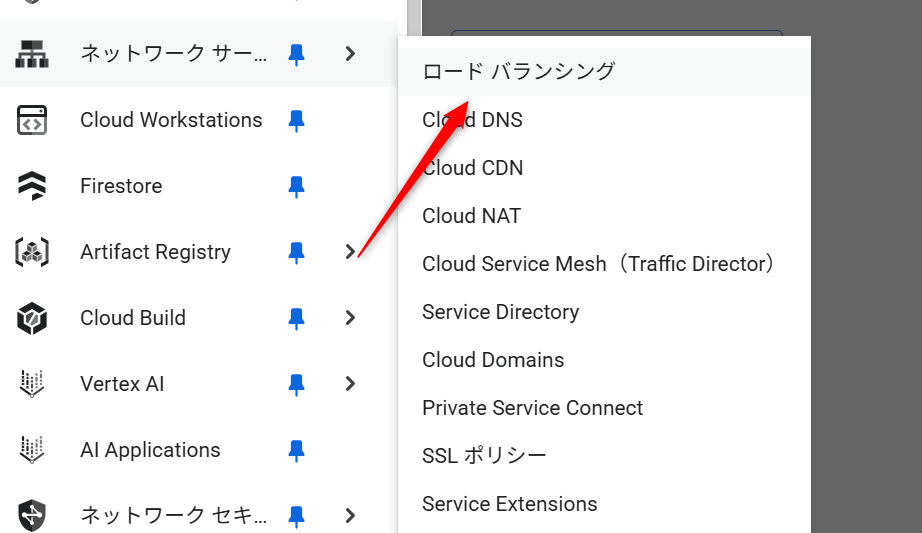Choose Cloud CDN from the submenu

(604, 168)
